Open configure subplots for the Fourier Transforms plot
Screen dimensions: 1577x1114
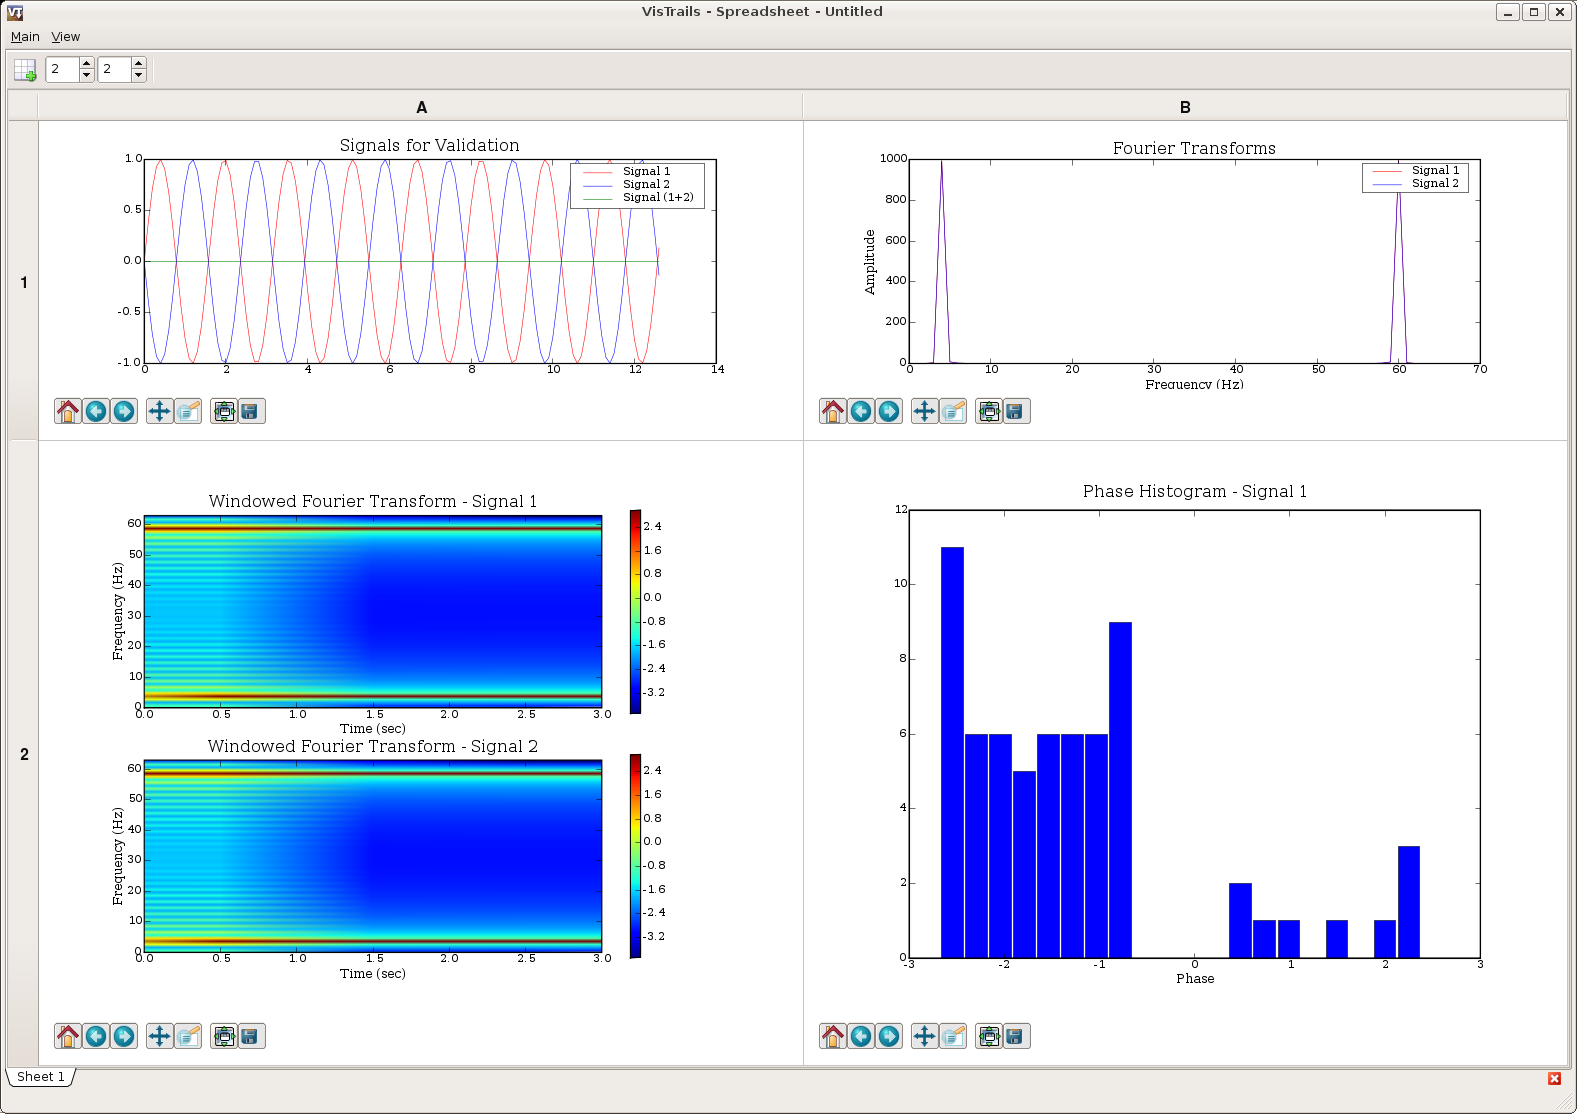click(989, 411)
